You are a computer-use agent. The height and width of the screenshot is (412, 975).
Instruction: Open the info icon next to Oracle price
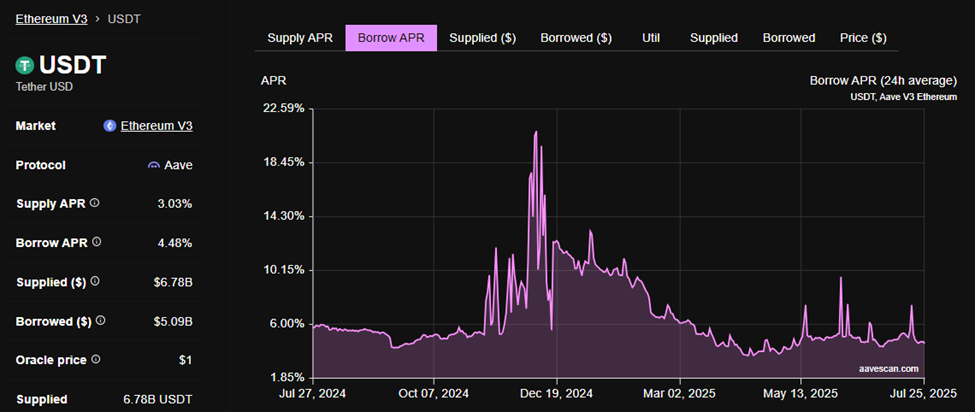click(96, 360)
